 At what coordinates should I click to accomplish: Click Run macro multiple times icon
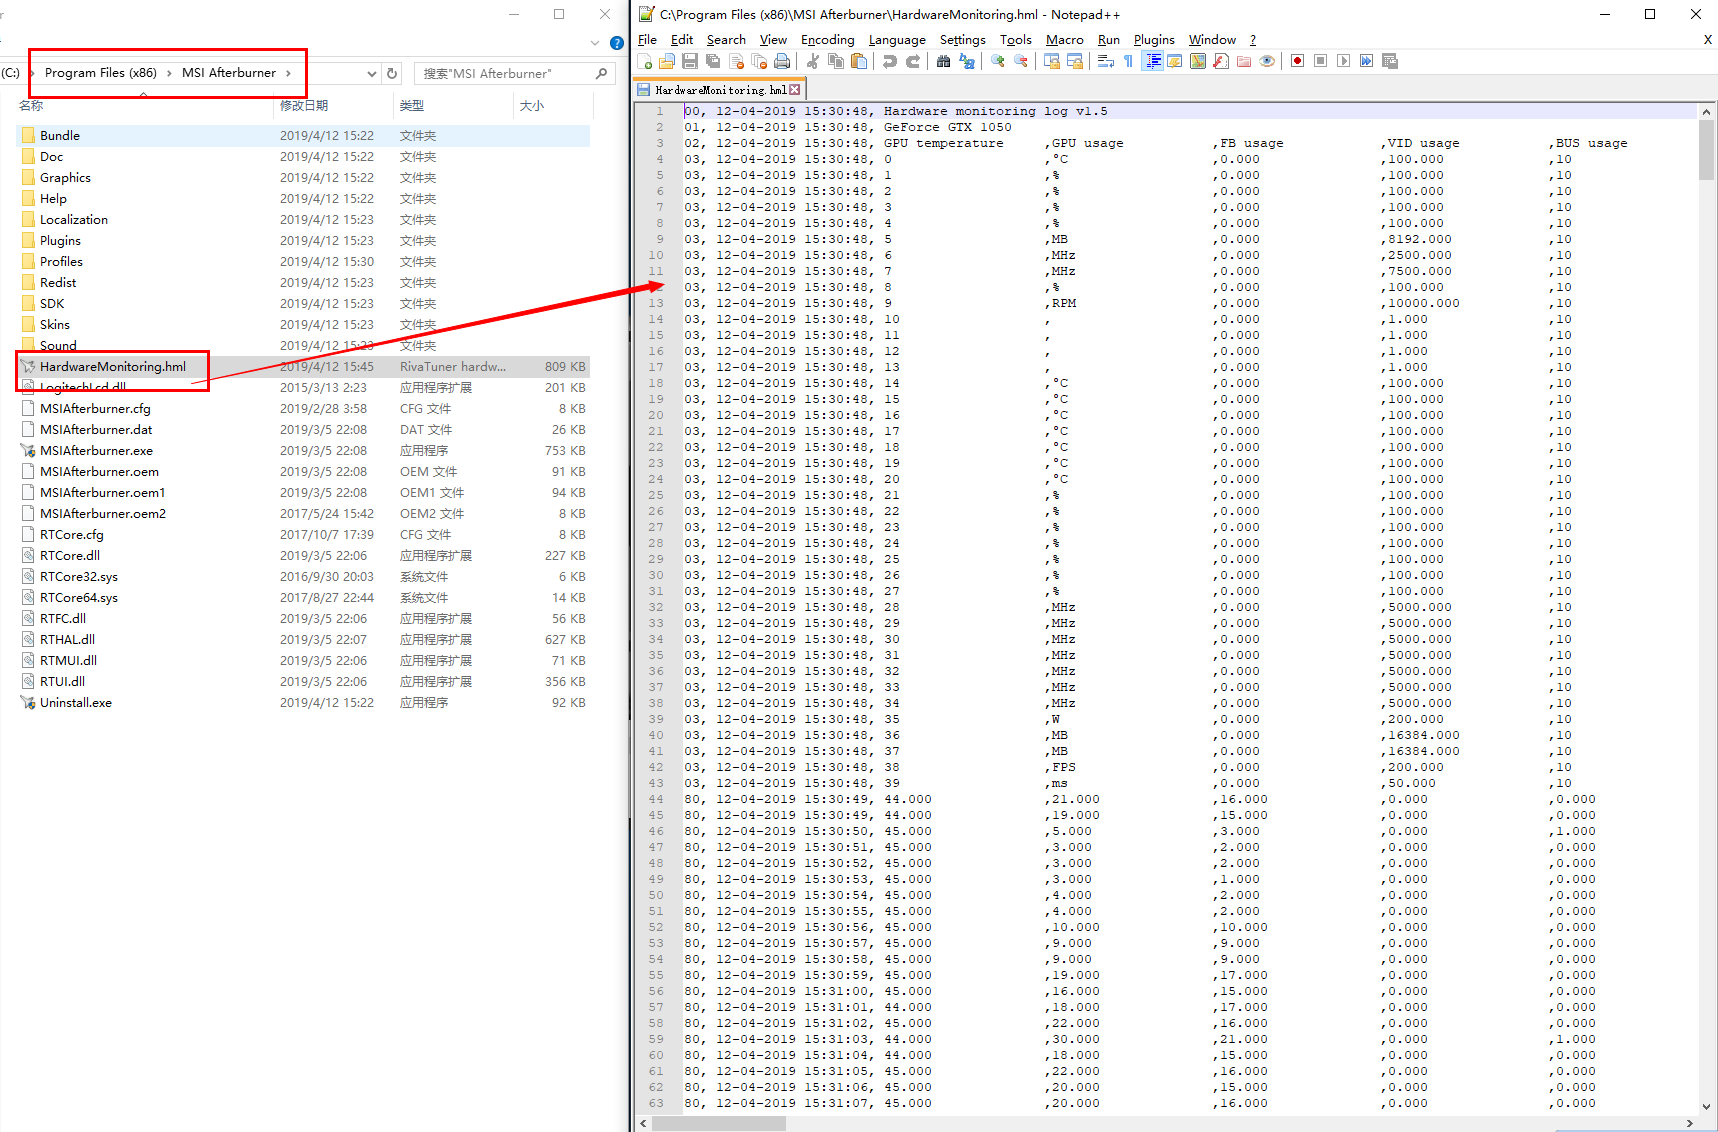1366,61
